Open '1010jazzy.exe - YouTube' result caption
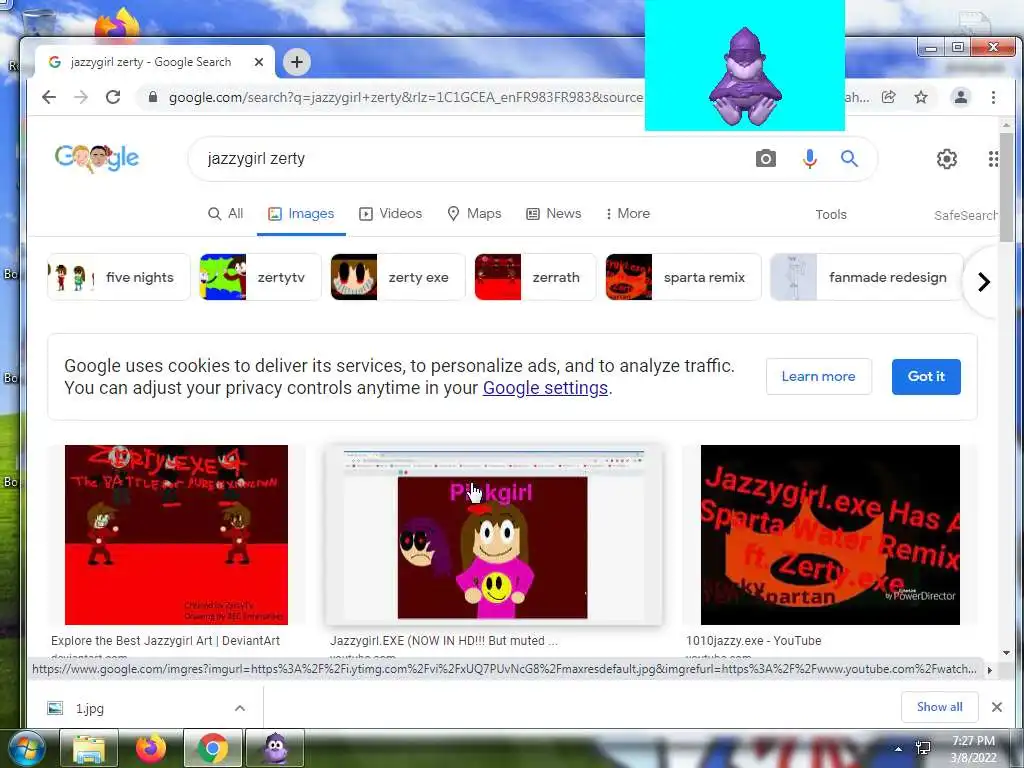1024x768 pixels. click(x=754, y=641)
